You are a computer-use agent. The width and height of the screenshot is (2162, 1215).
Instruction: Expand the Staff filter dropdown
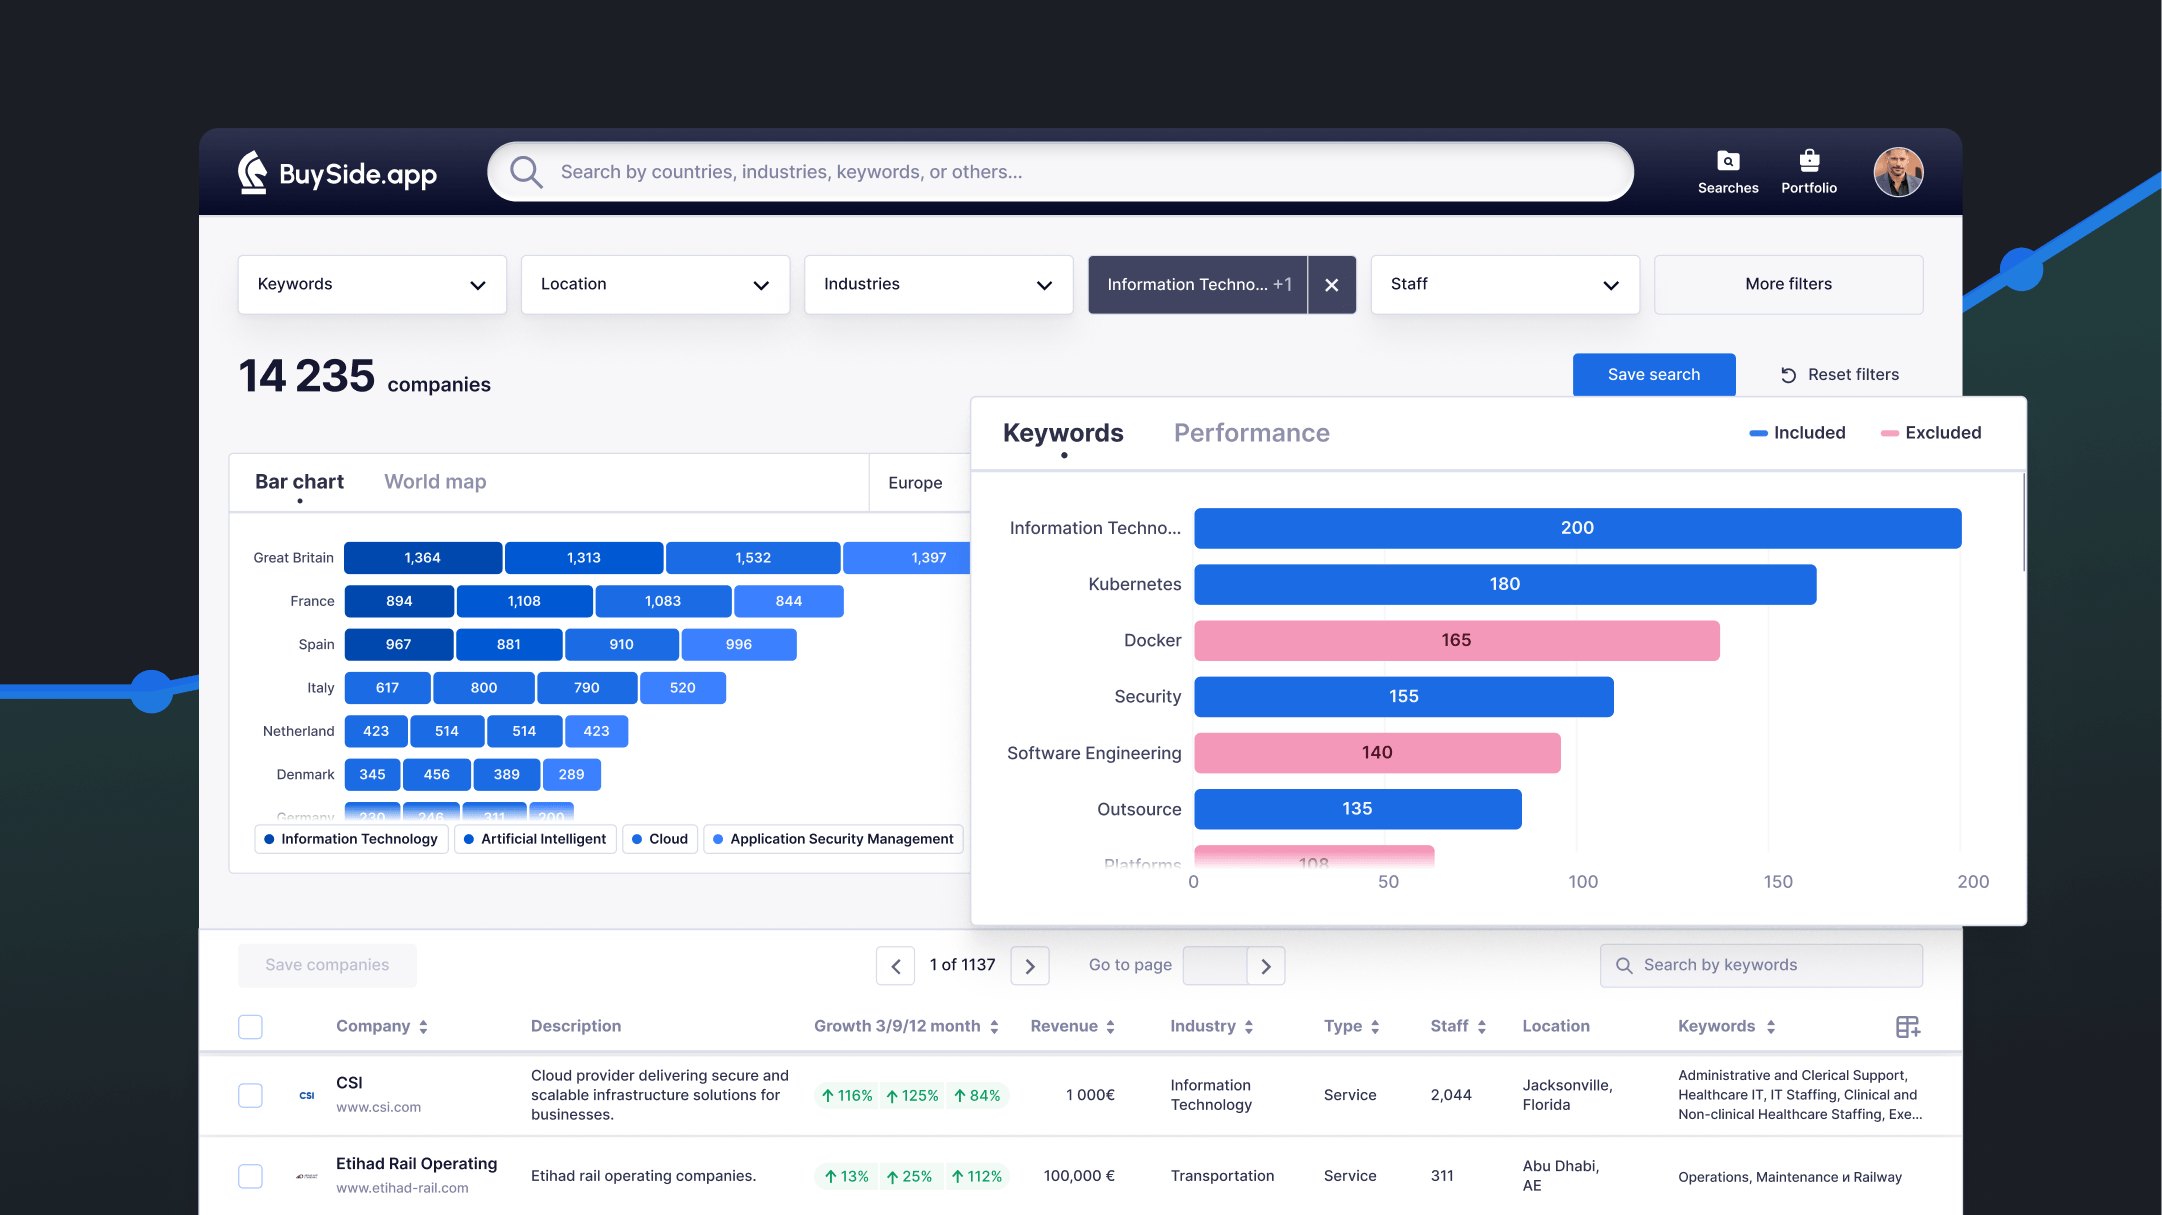1504,285
